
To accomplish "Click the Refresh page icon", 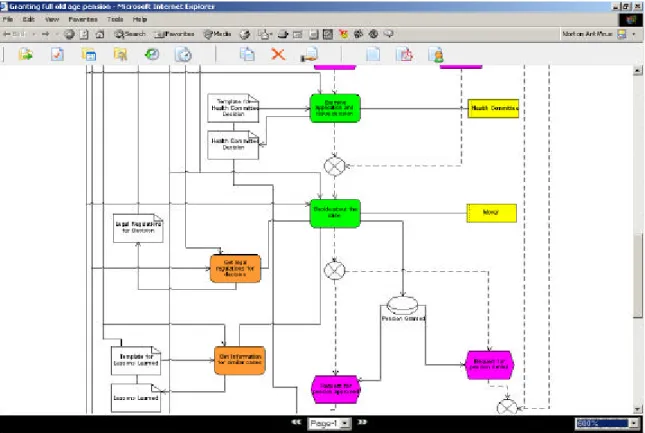I will [84, 34].
